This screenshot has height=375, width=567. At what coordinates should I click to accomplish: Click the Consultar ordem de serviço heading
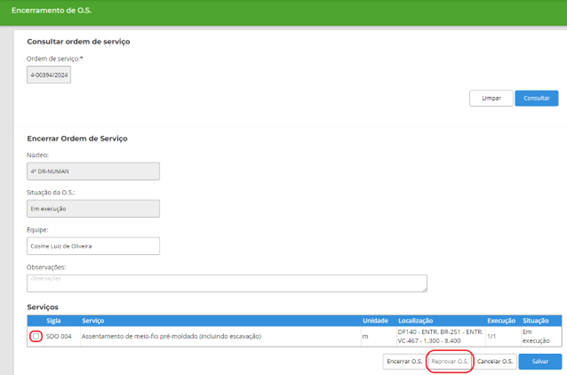click(78, 42)
